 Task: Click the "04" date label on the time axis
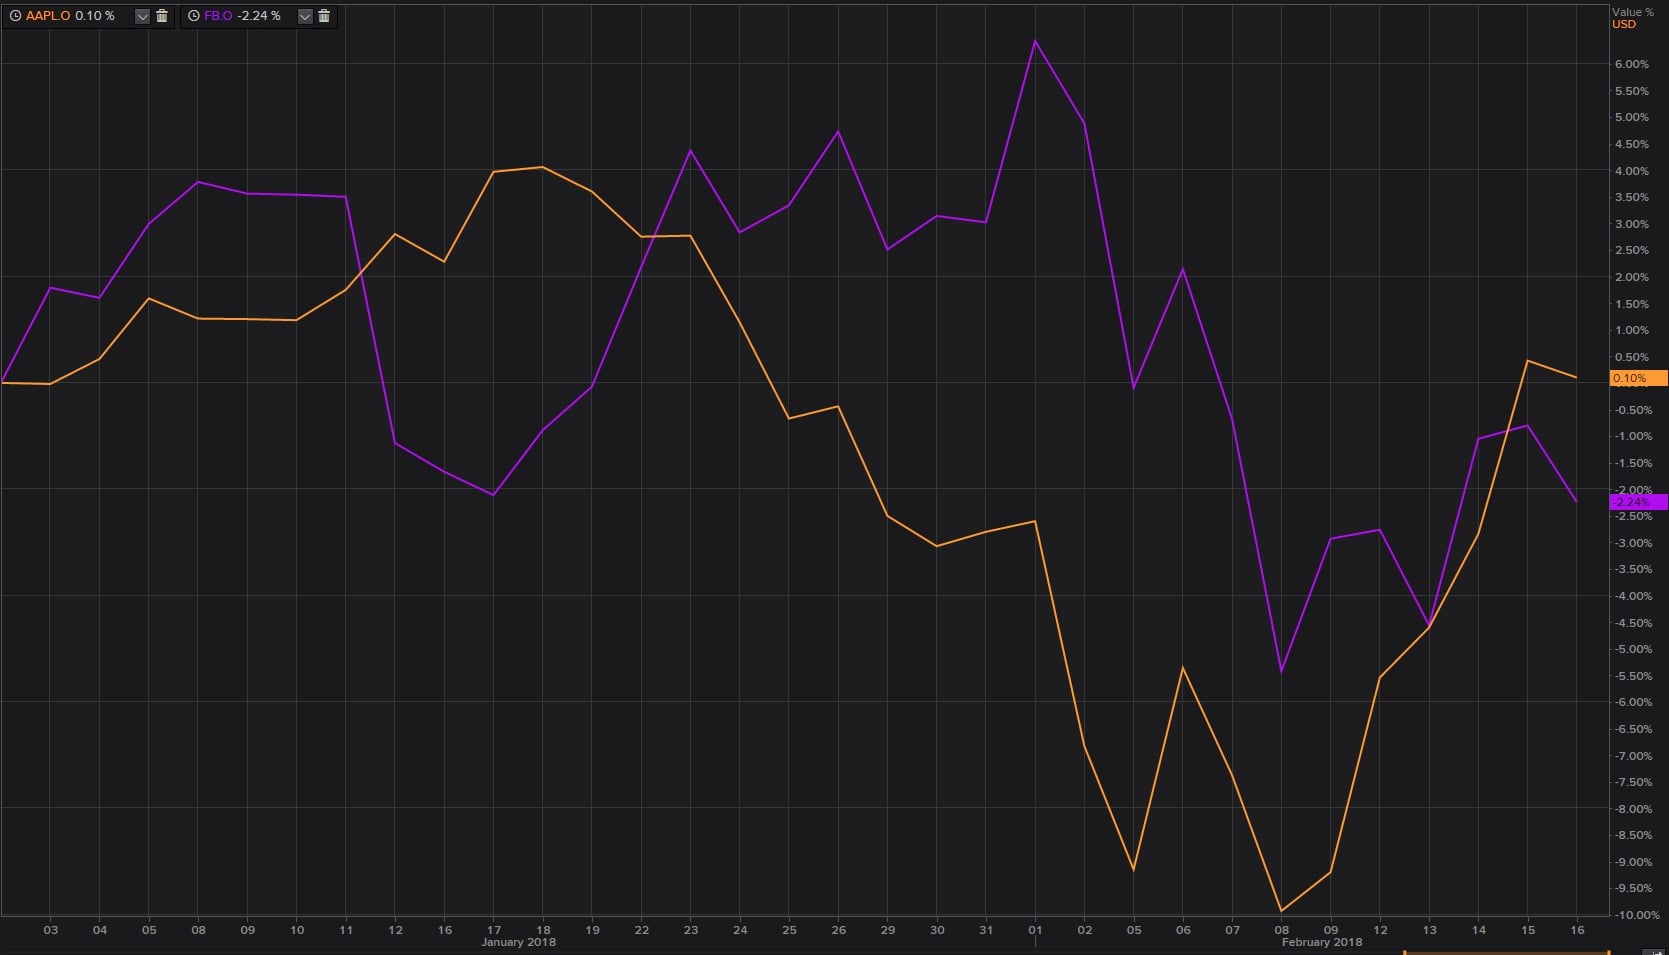tap(100, 930)
